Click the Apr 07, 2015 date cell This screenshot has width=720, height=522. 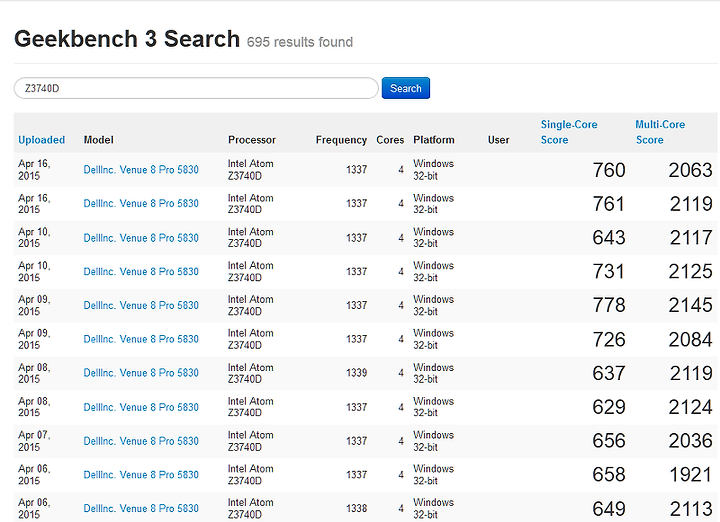click(34, 441)
